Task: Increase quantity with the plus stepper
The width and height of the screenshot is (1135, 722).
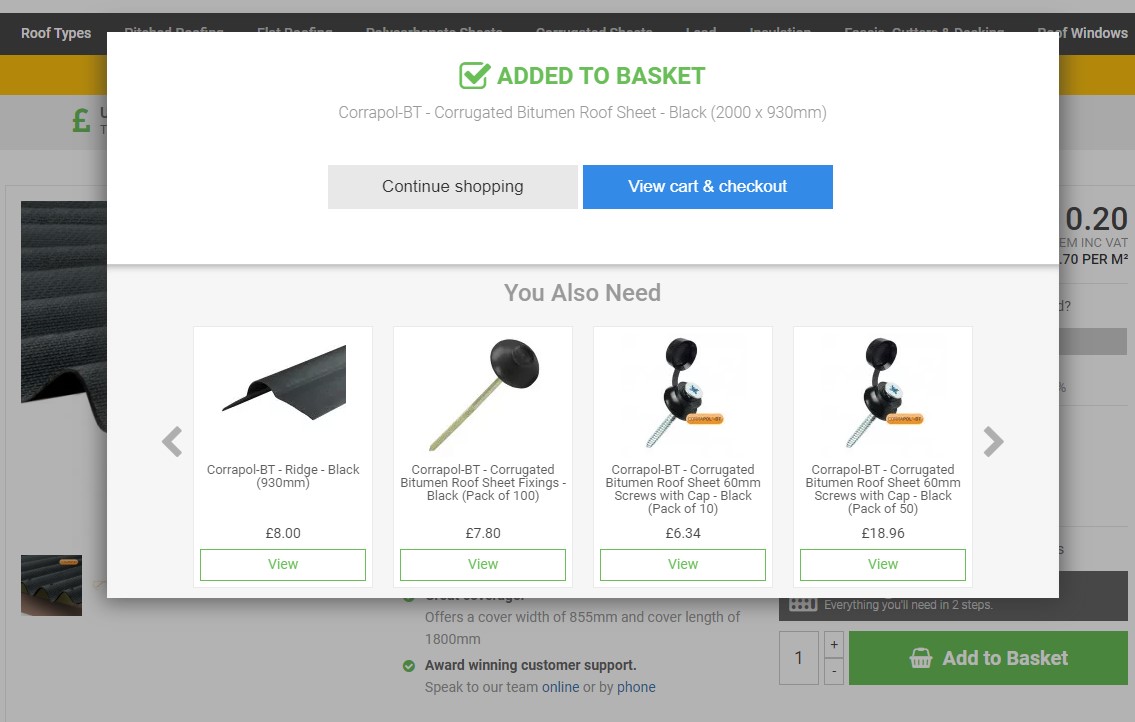Action: [x=834, y=645]
